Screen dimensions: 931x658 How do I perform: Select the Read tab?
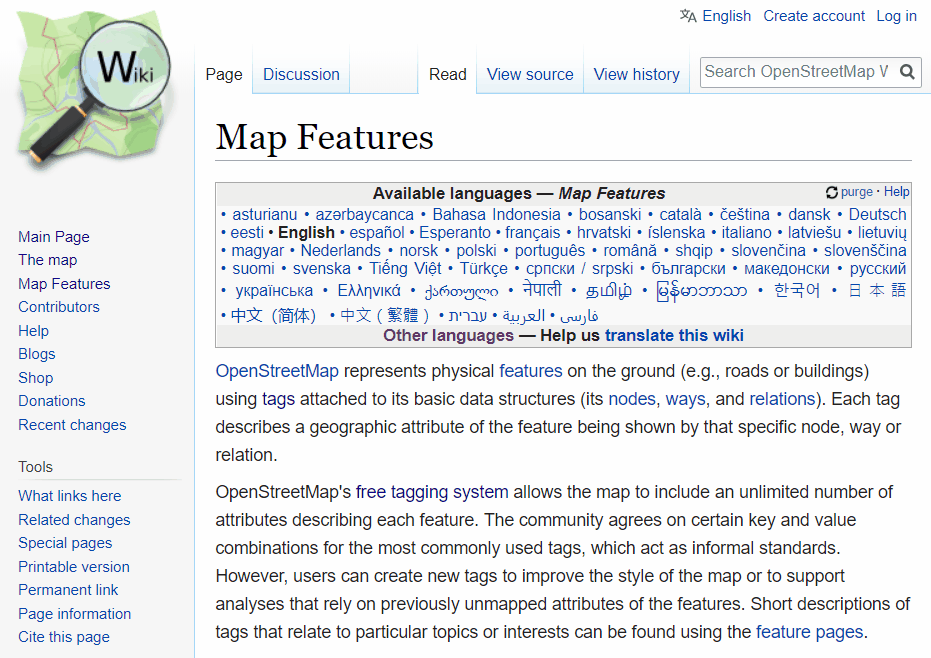(447, 74)
